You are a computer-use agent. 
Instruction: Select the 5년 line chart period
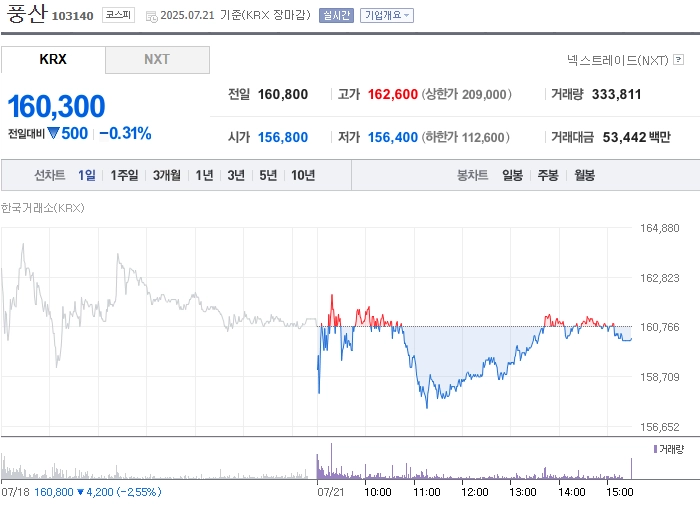pos(268,175)
